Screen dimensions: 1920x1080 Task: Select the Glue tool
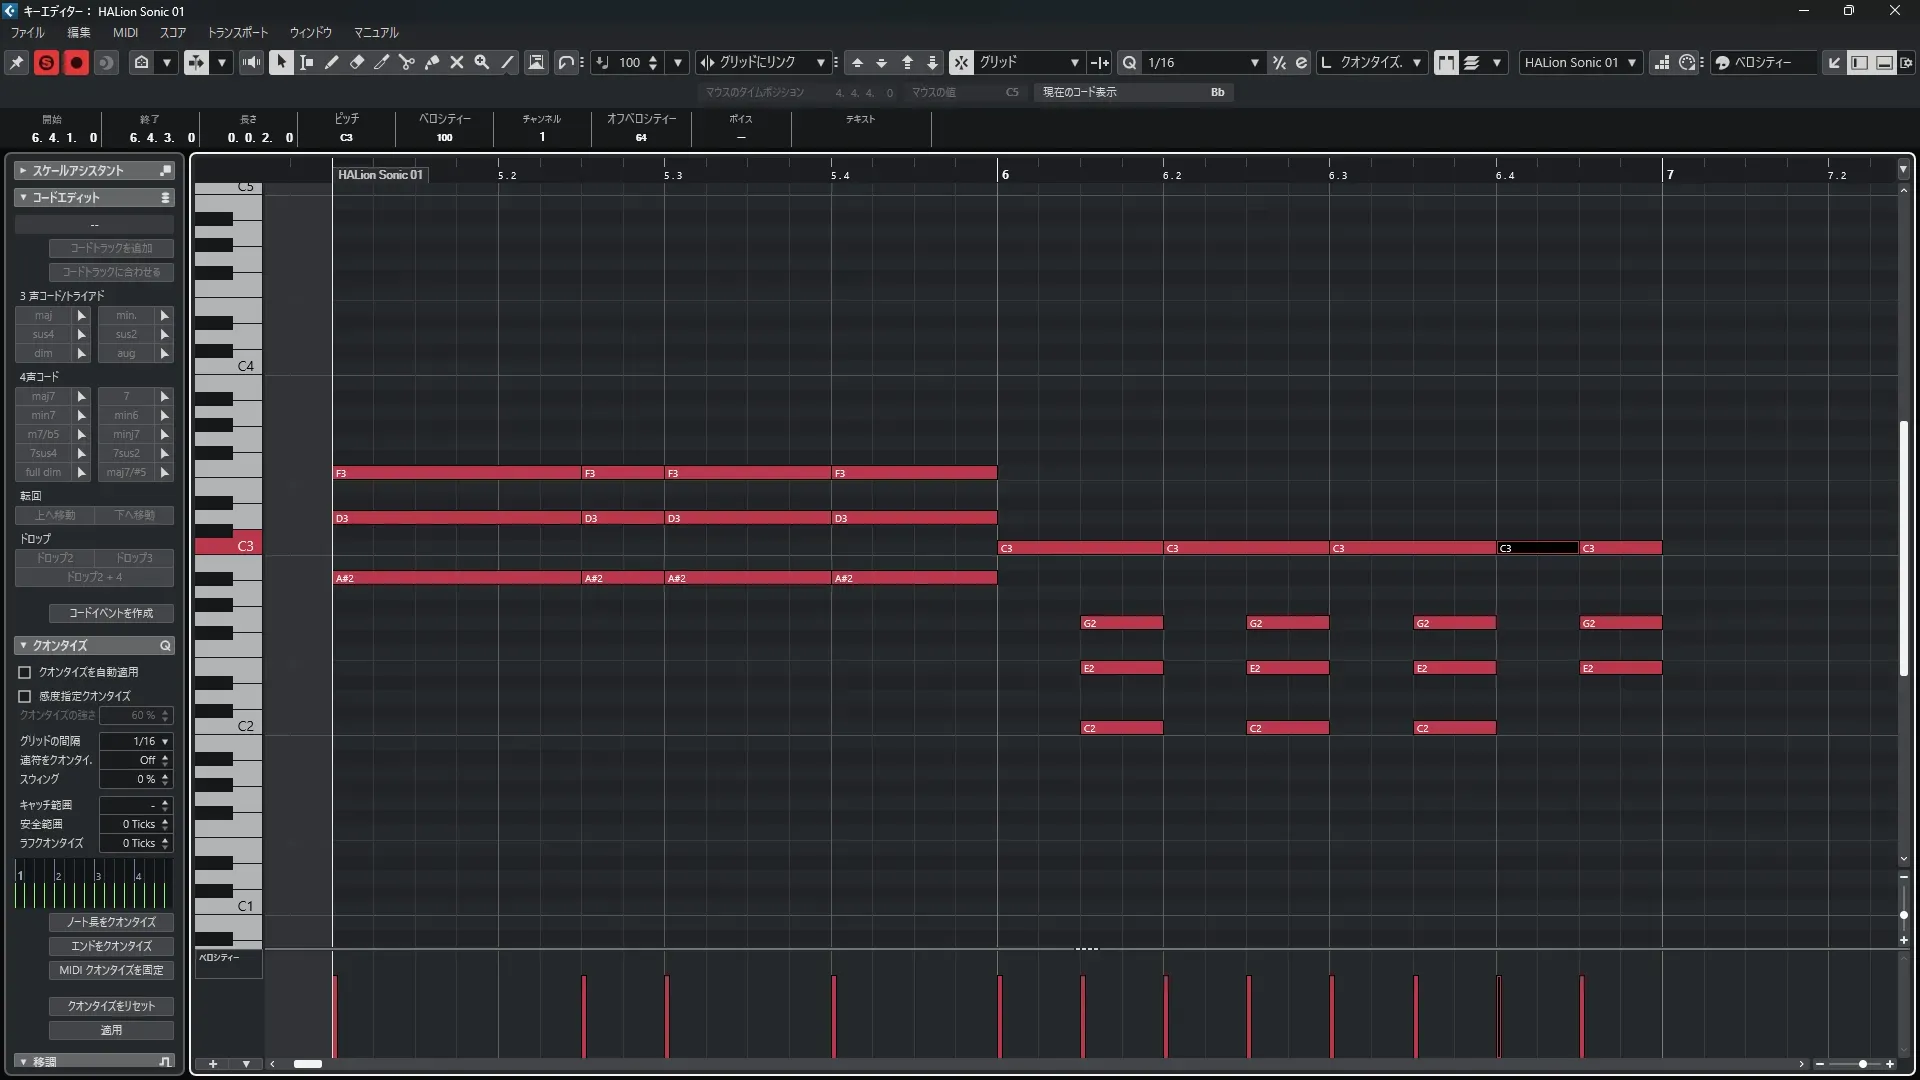[x=432, y=62]
